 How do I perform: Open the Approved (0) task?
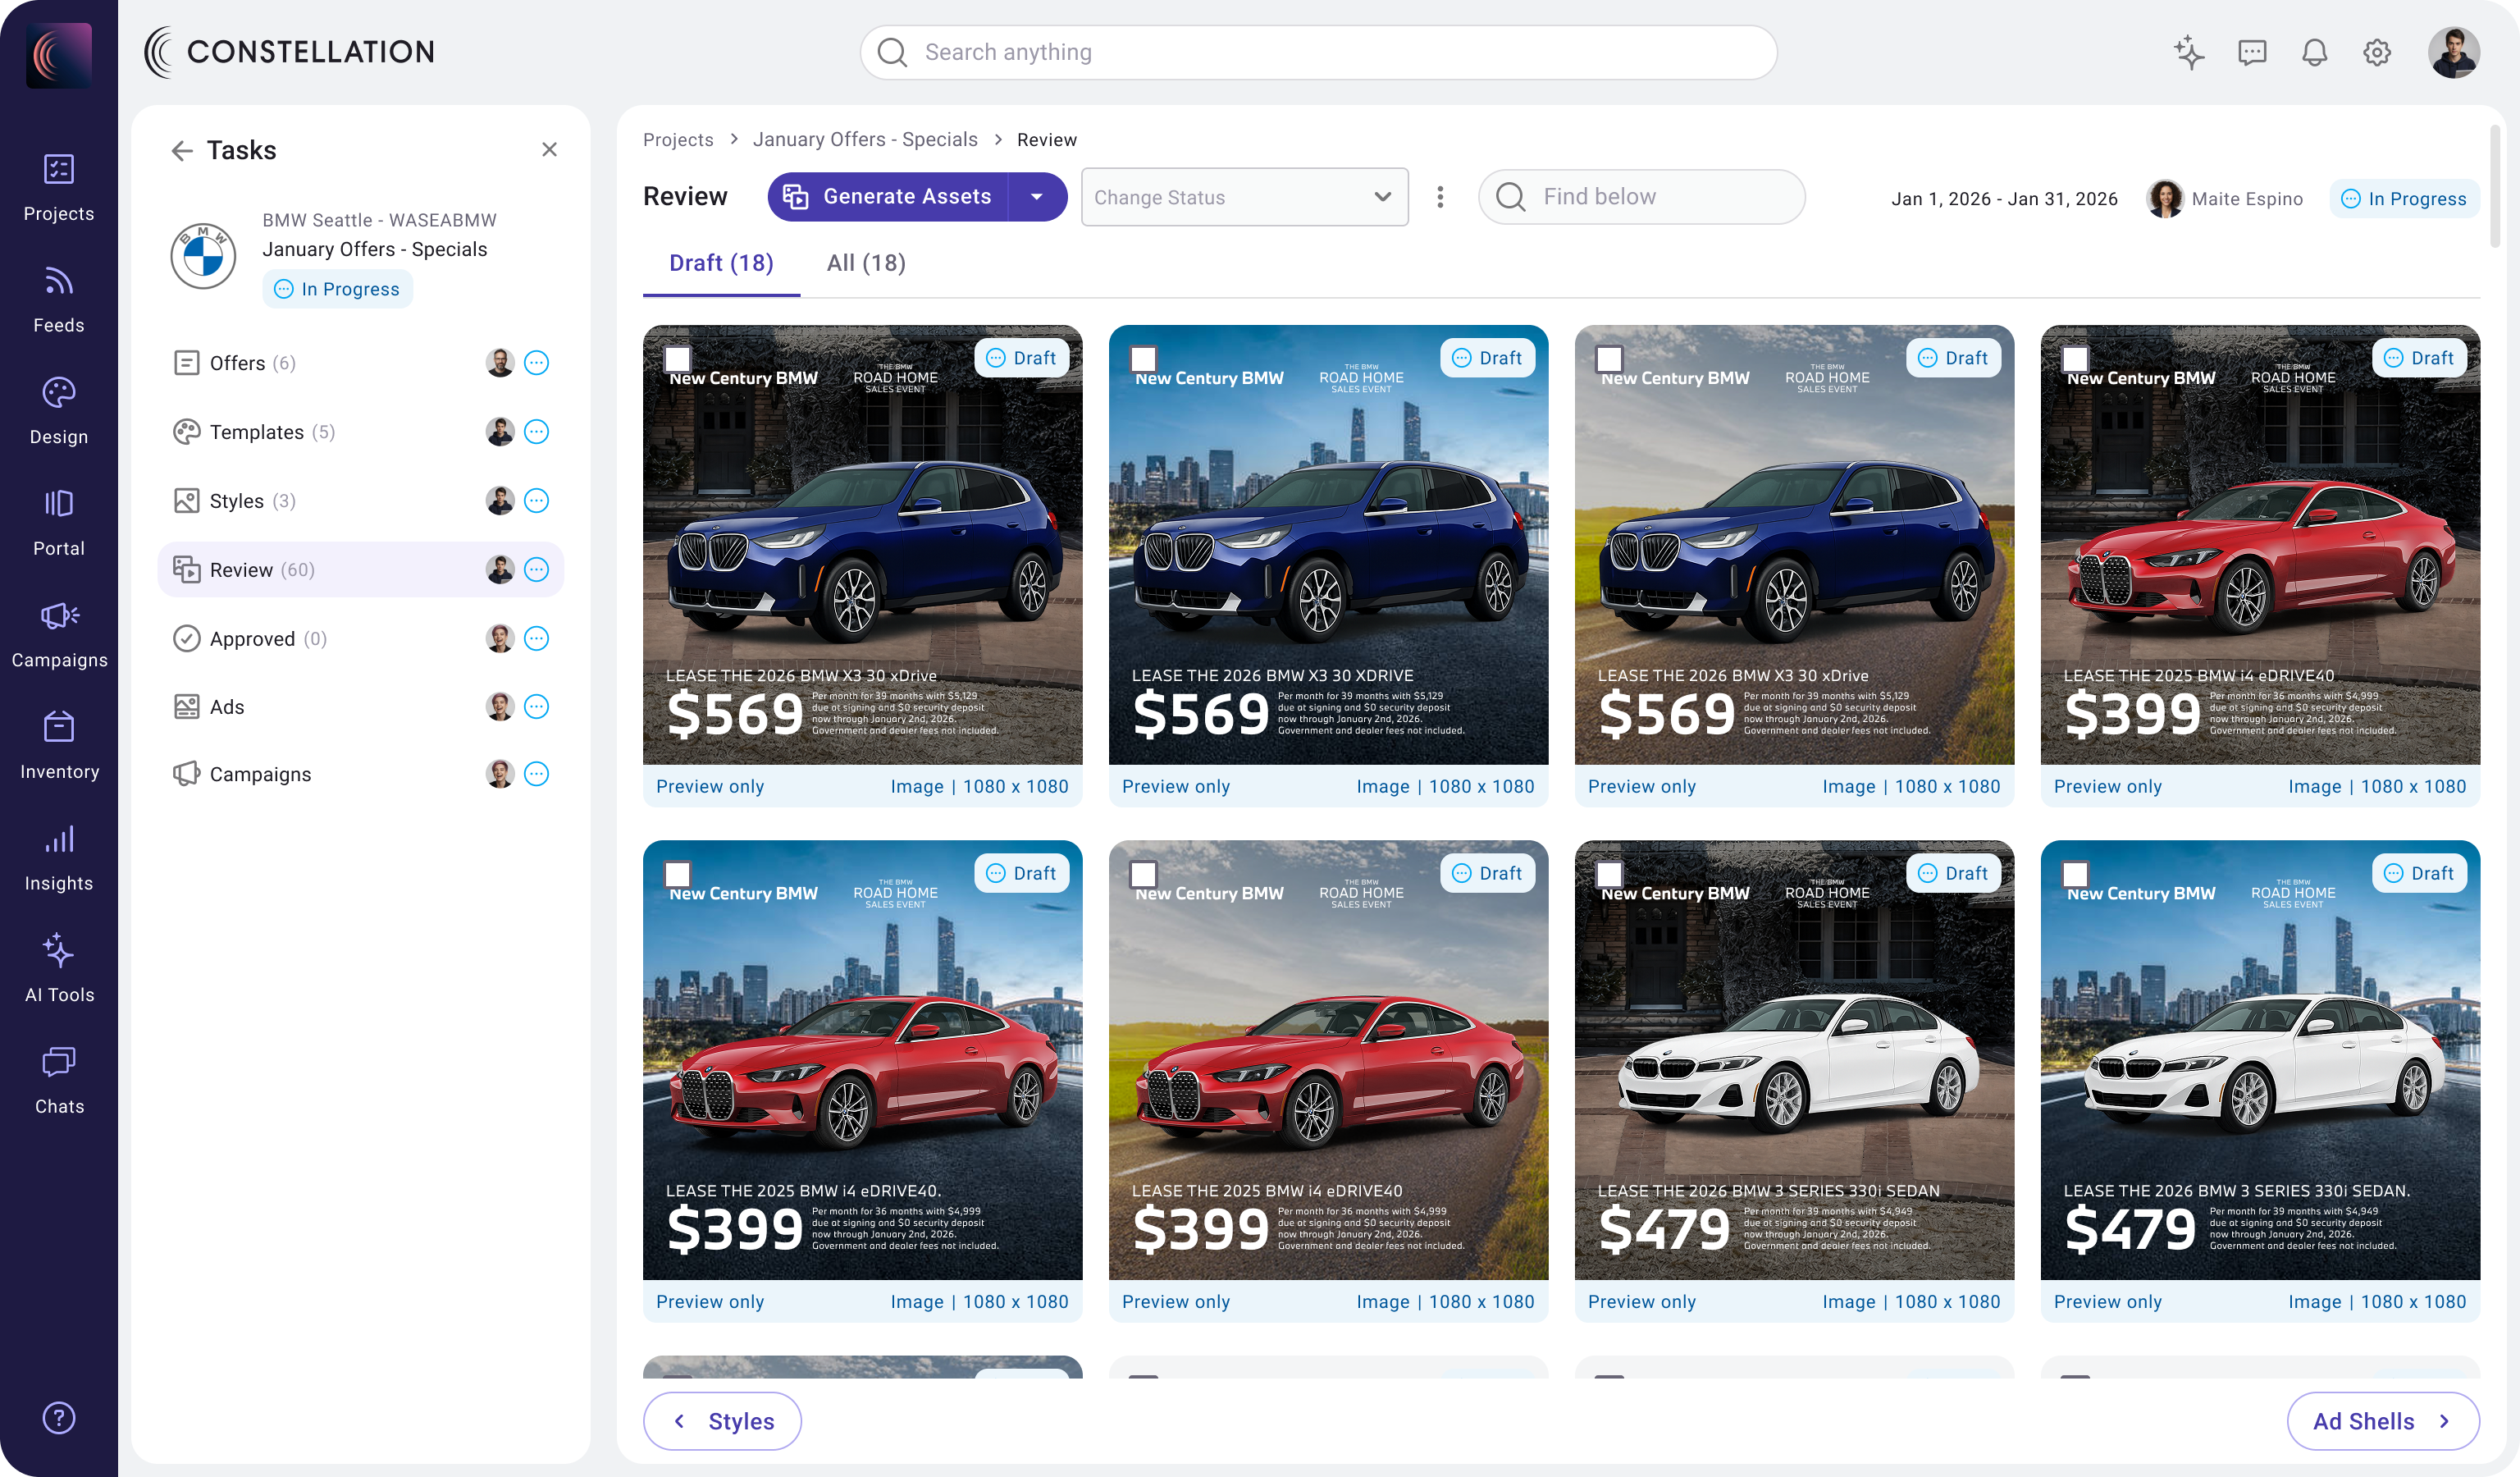(360, 638)
